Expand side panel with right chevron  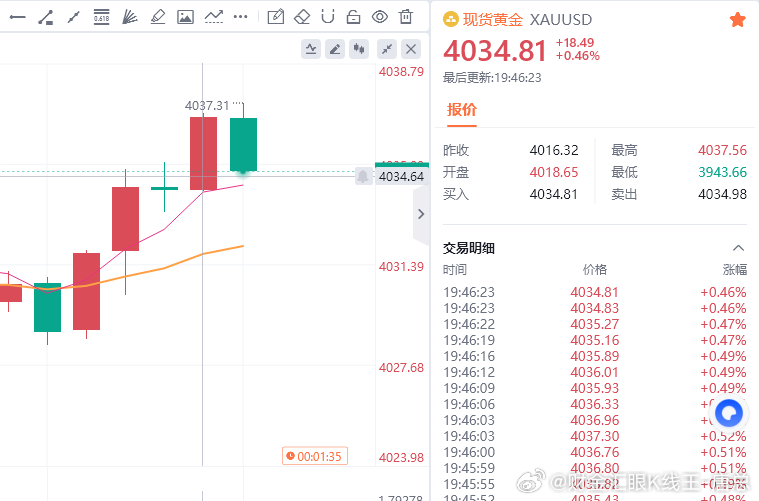421,214
